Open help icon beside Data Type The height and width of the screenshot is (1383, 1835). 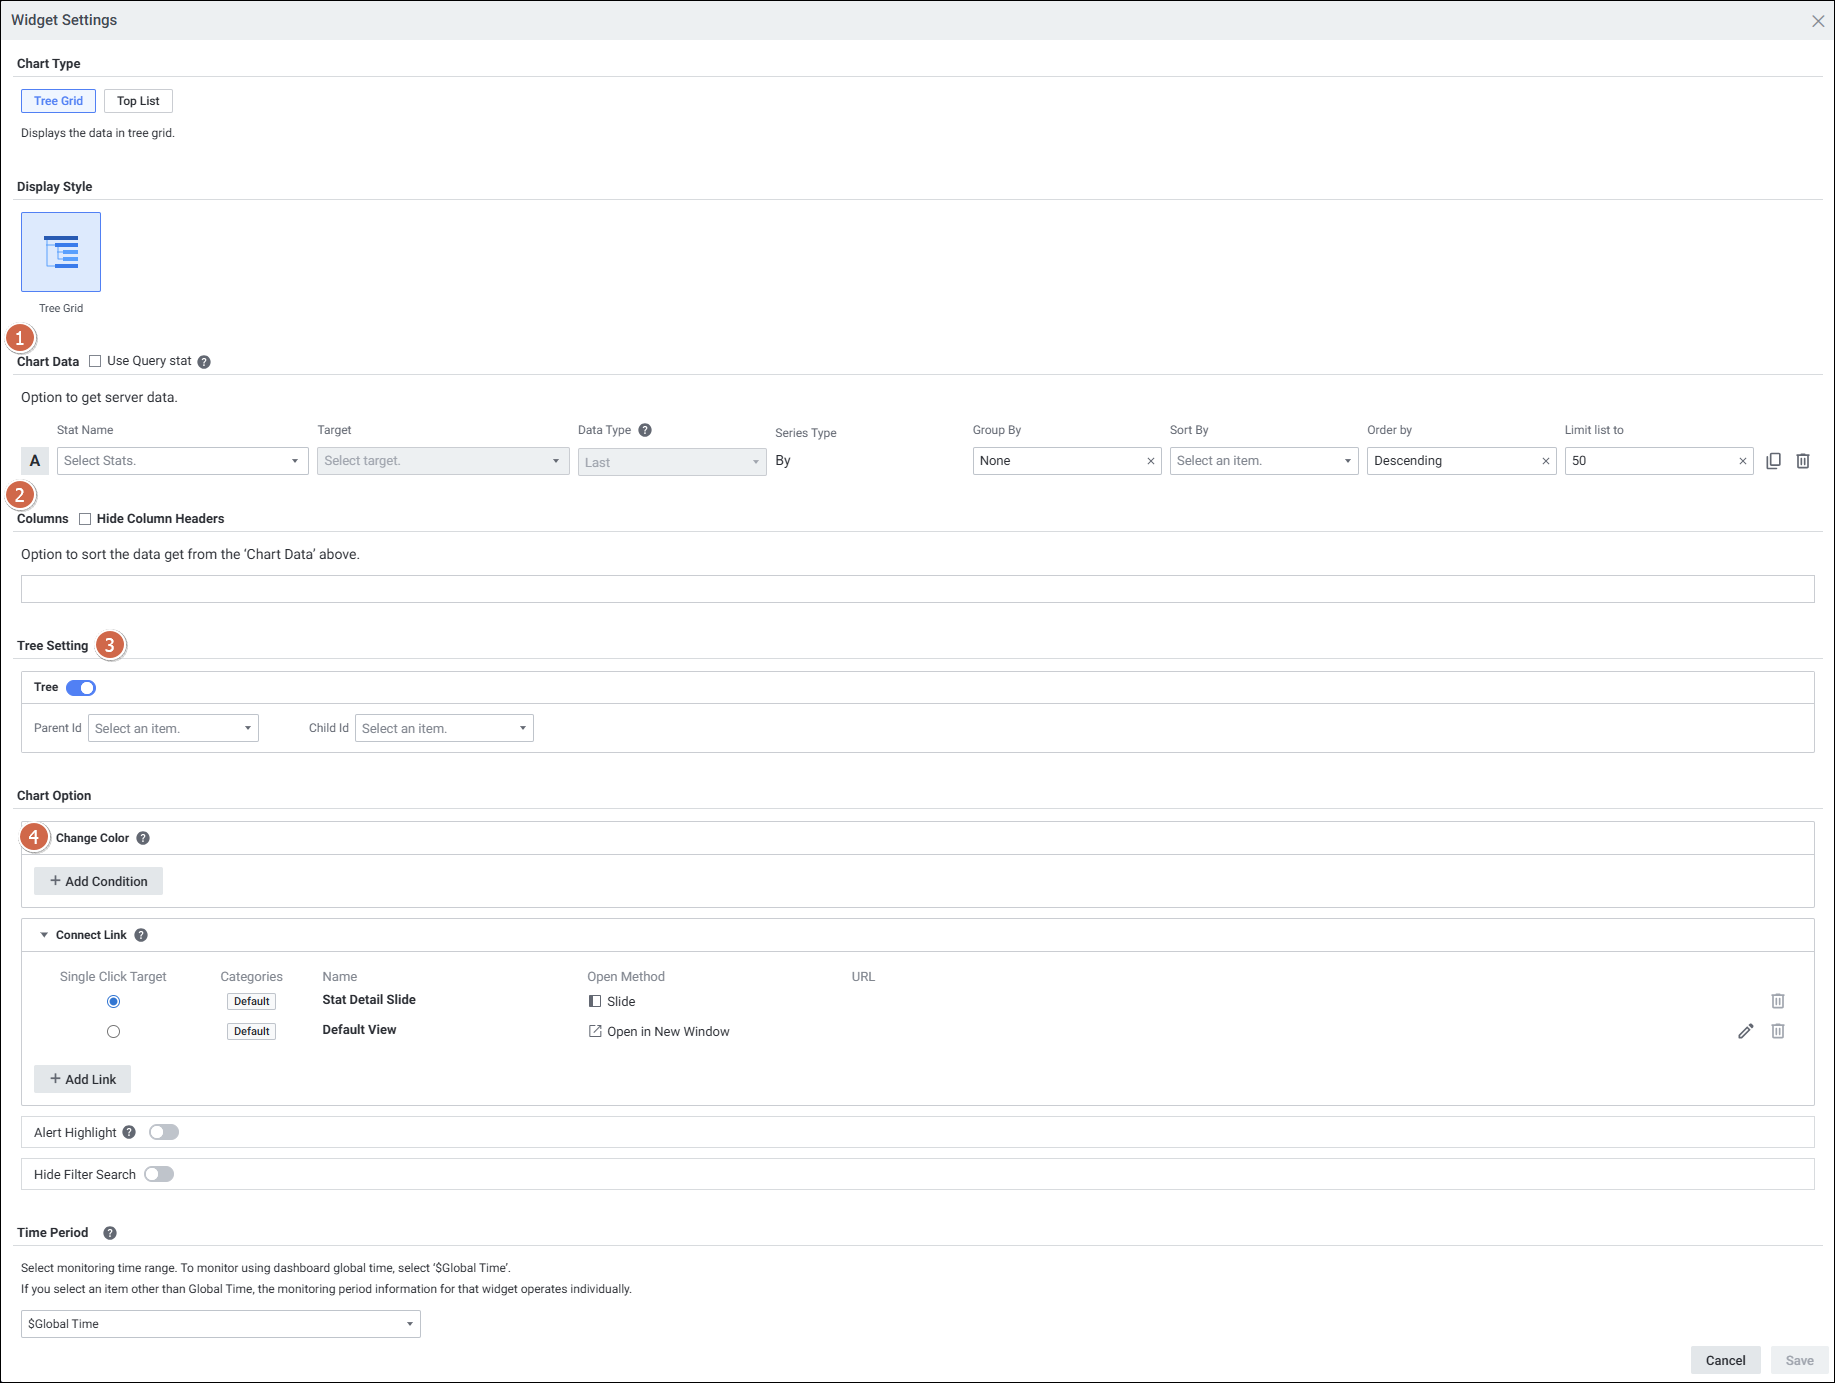pyautogui.click(x=645, y=430)
